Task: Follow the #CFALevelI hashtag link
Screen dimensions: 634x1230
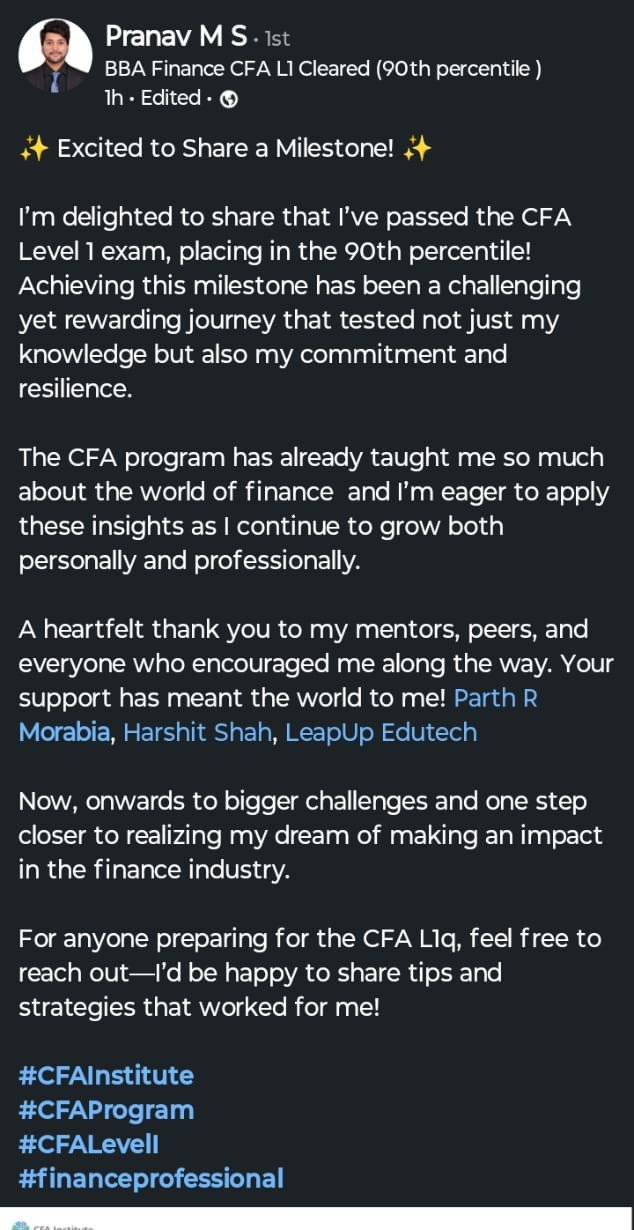Action: pyautogui.click(x=88, y=1144)
